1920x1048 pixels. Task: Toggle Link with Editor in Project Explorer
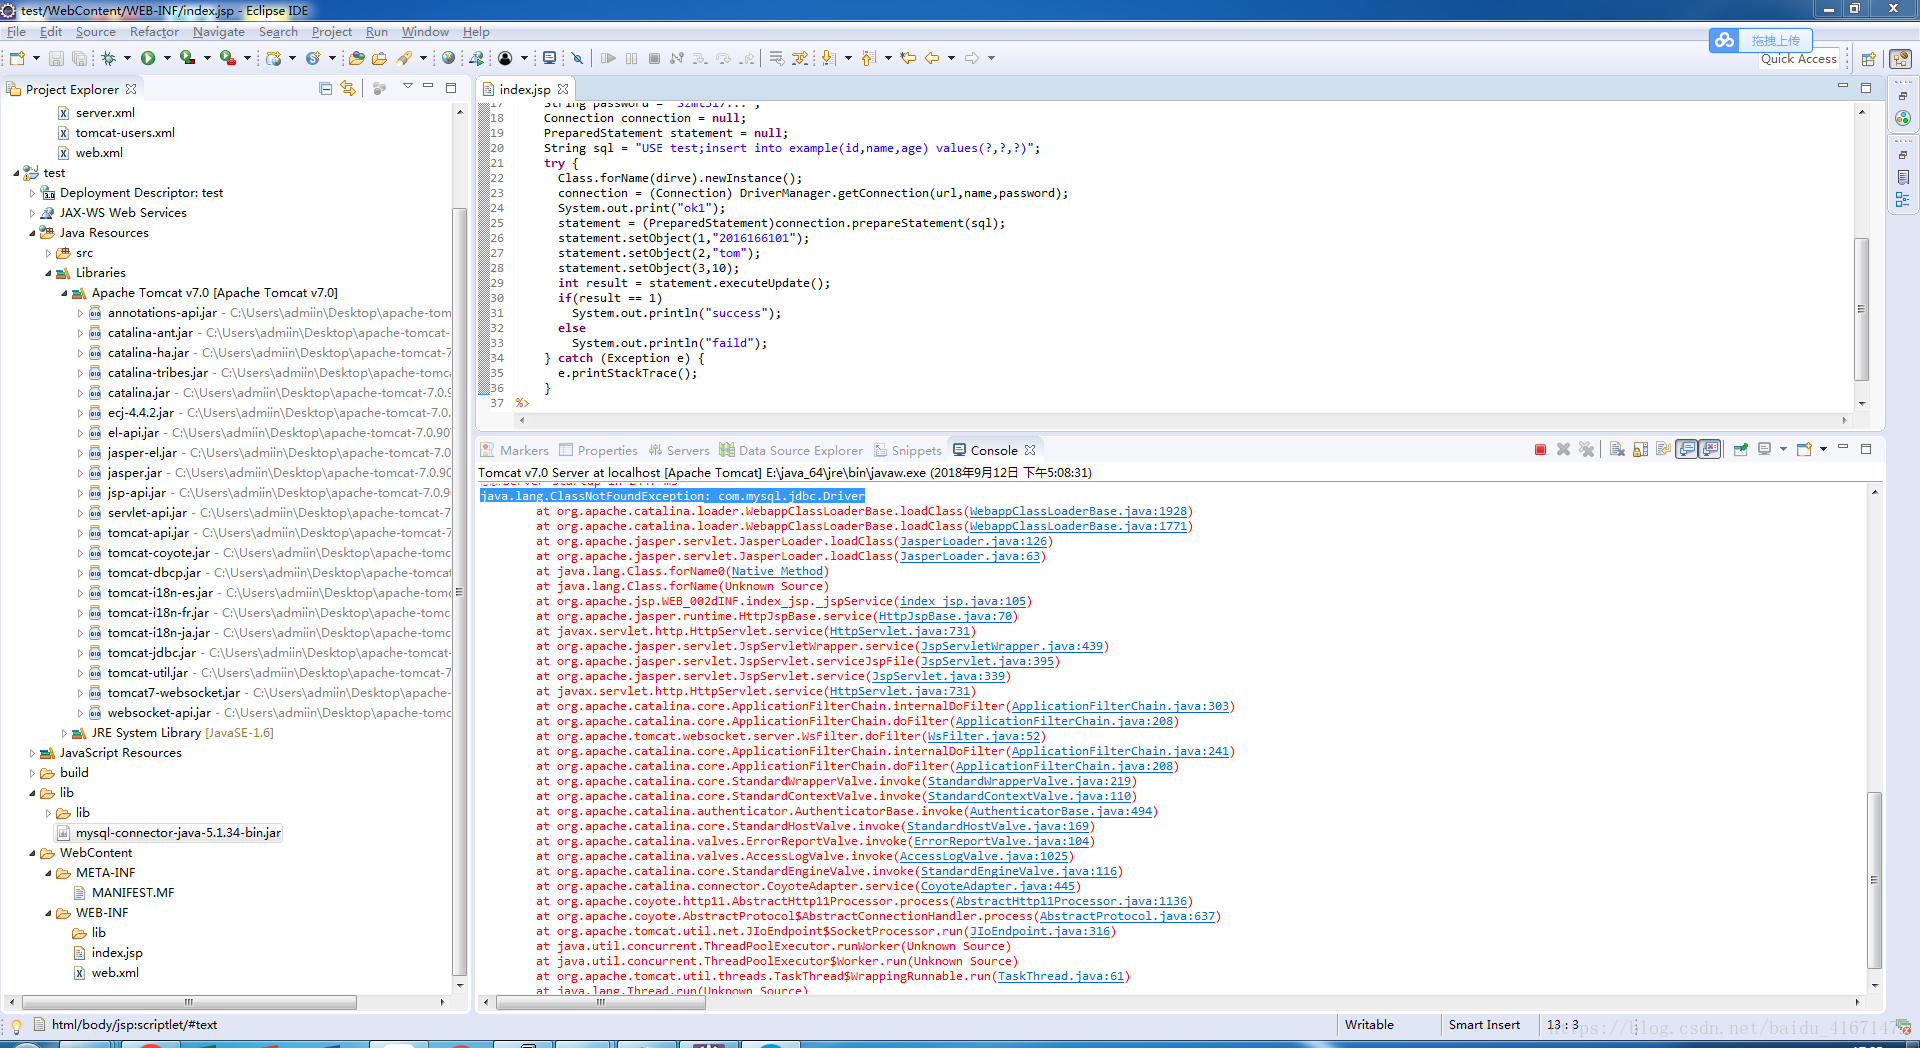pos(348,89)
